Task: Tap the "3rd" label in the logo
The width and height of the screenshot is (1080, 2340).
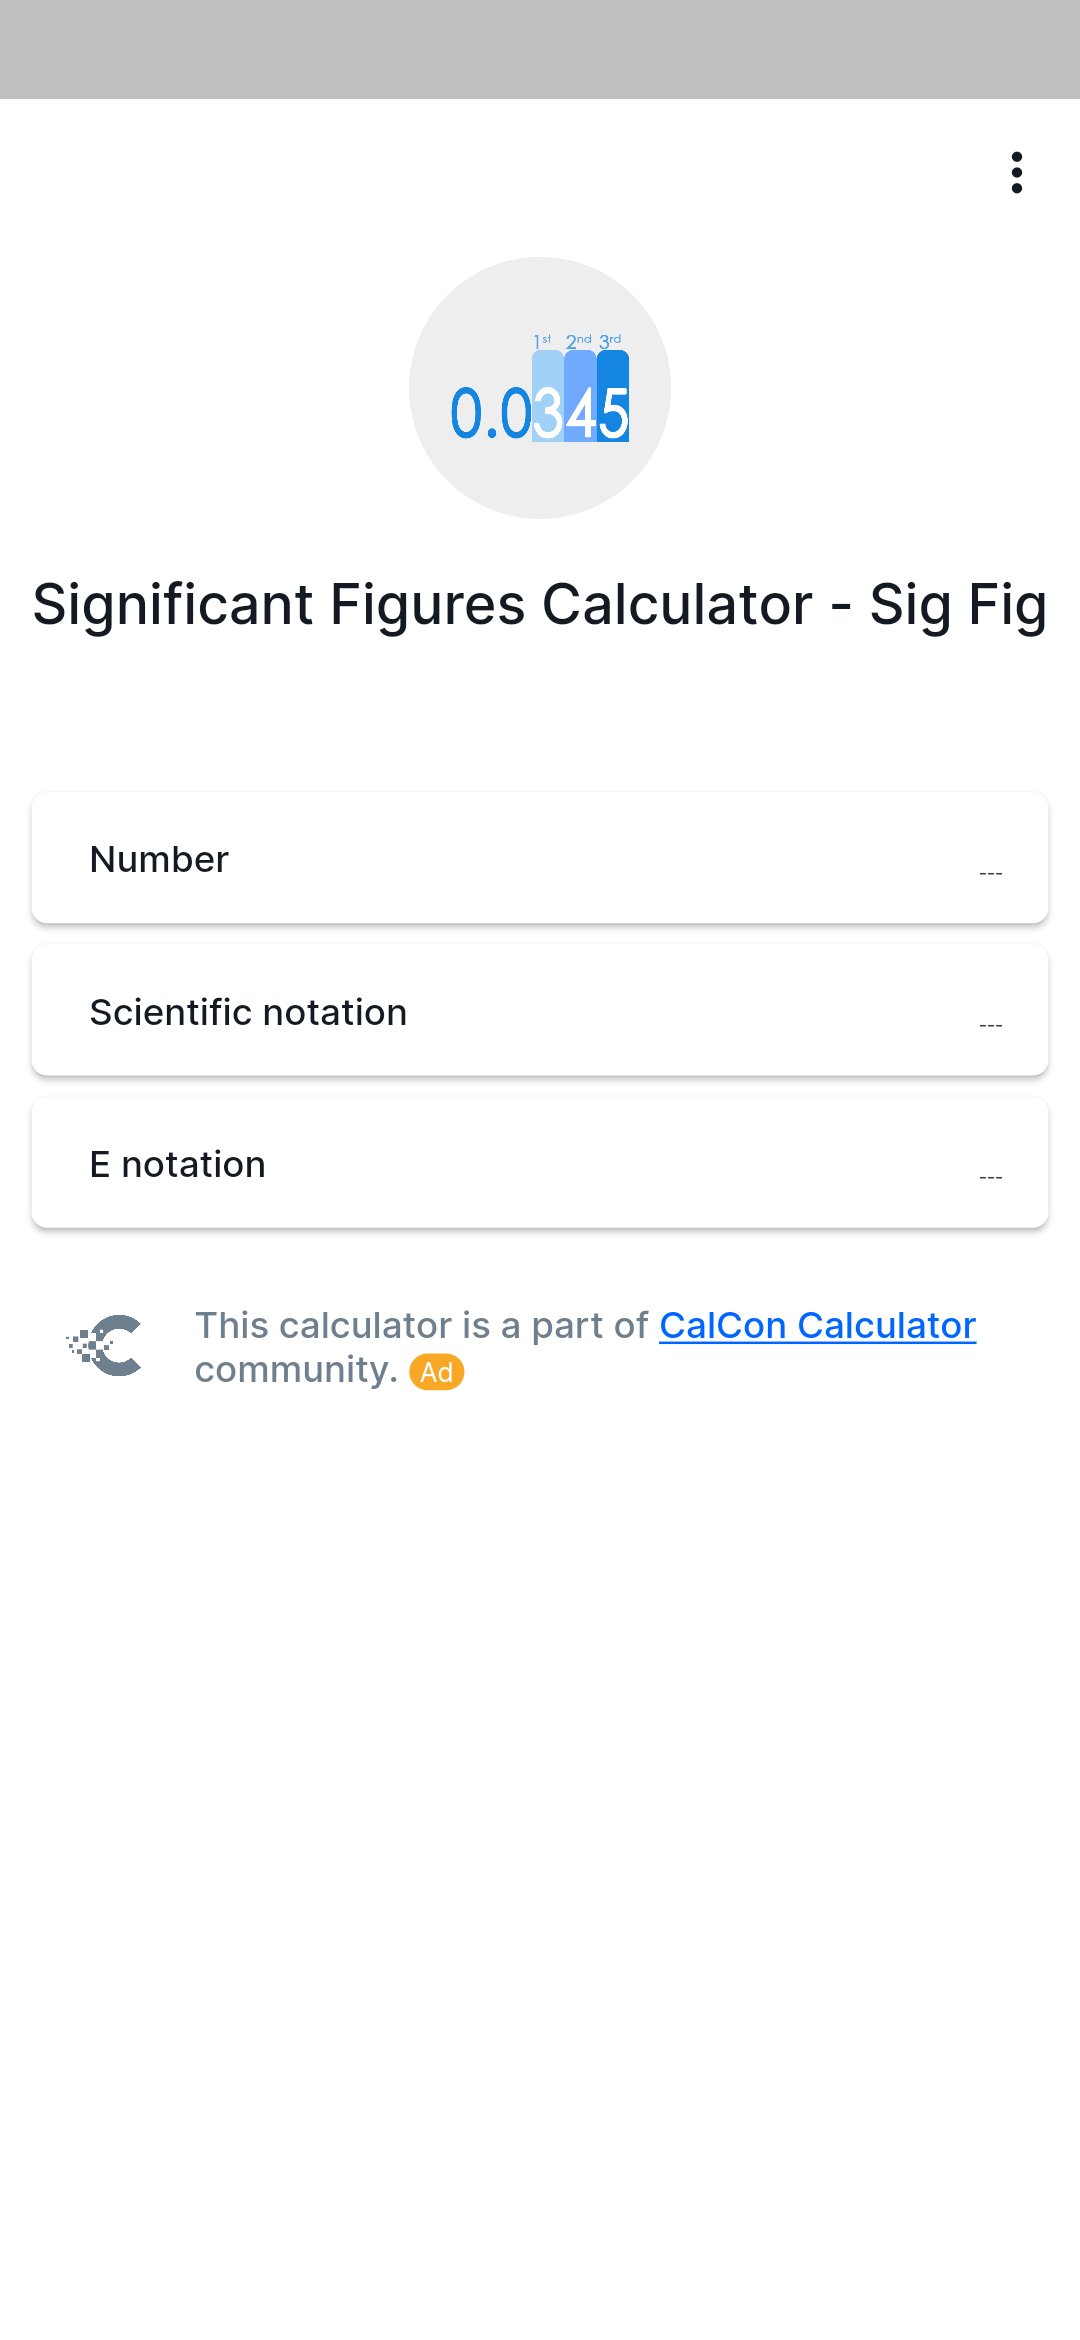Action: point(610,340)
